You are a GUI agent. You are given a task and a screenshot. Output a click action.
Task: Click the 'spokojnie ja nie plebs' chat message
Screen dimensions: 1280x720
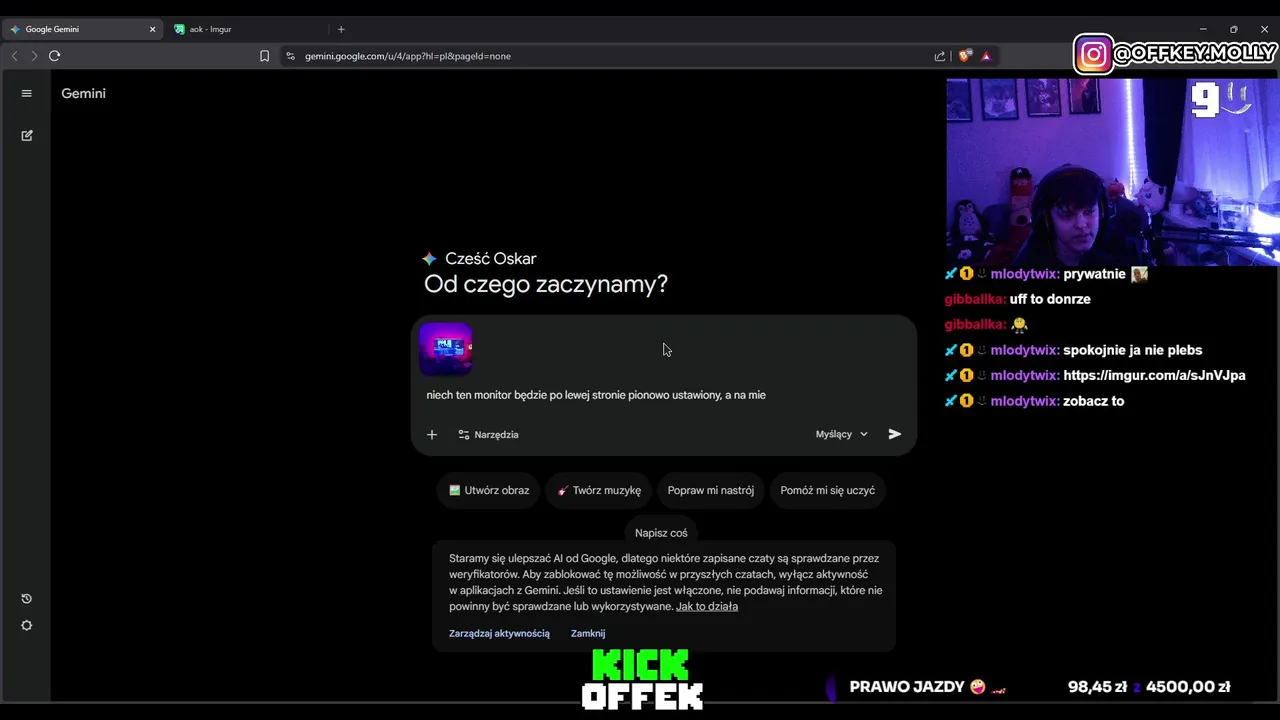(1132, 350)
